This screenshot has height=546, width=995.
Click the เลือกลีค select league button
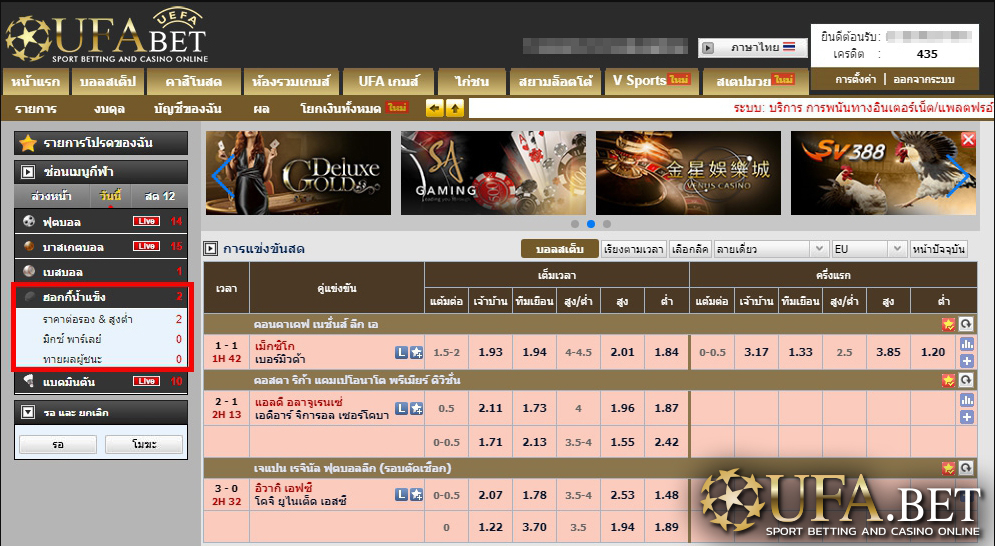point(689,249)
